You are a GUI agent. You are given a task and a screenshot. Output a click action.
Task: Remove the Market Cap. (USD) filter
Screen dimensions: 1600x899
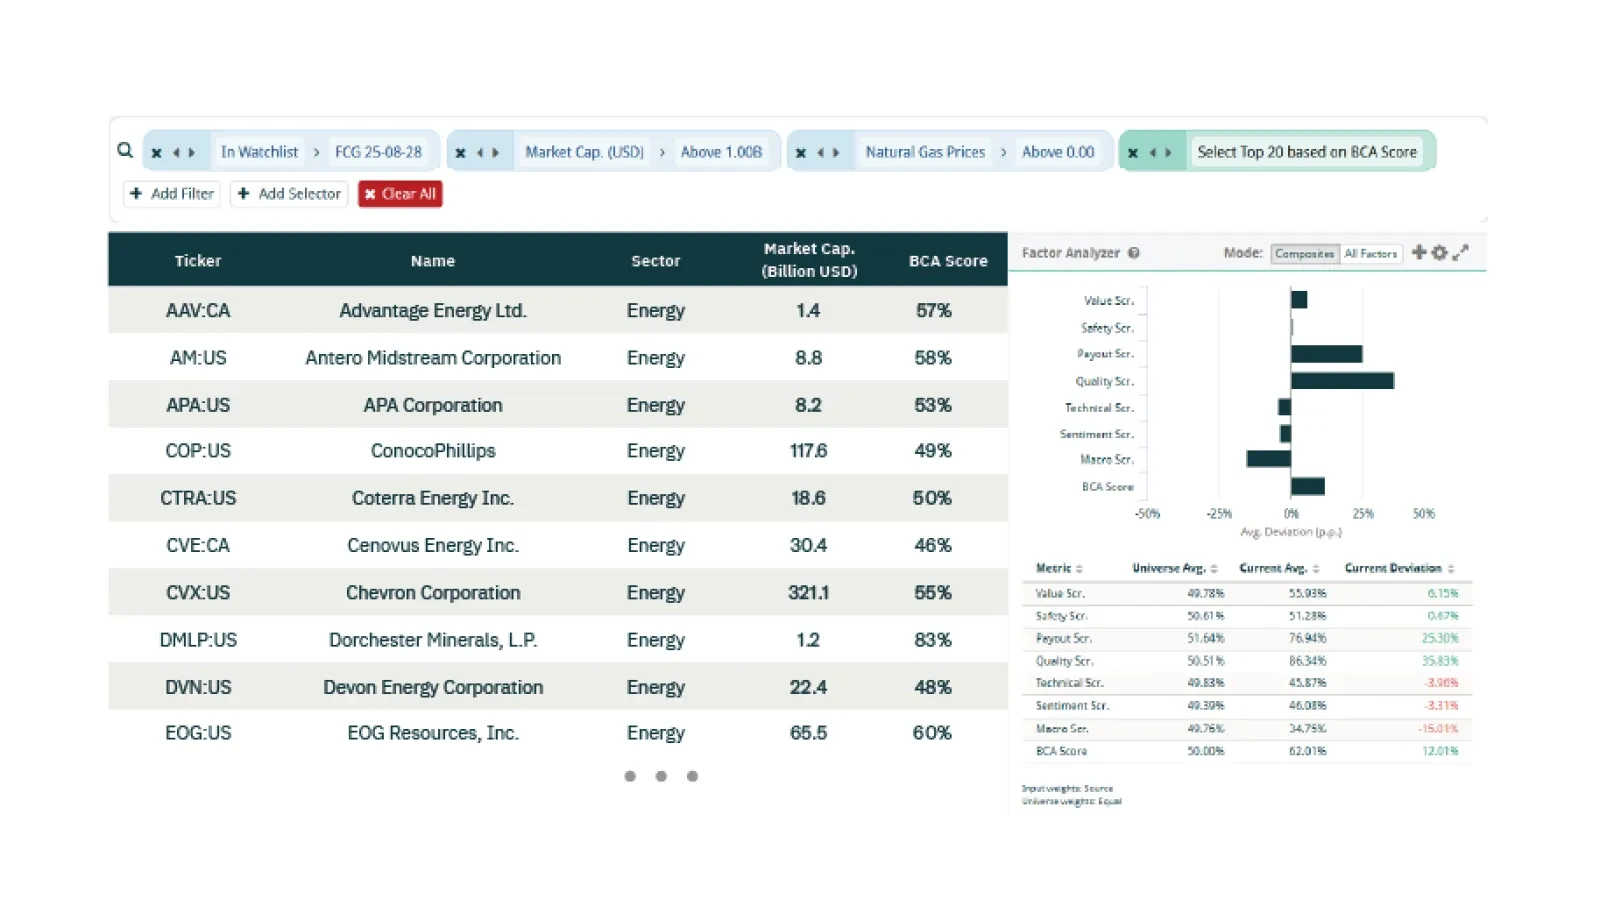click(x=460, y=153)
